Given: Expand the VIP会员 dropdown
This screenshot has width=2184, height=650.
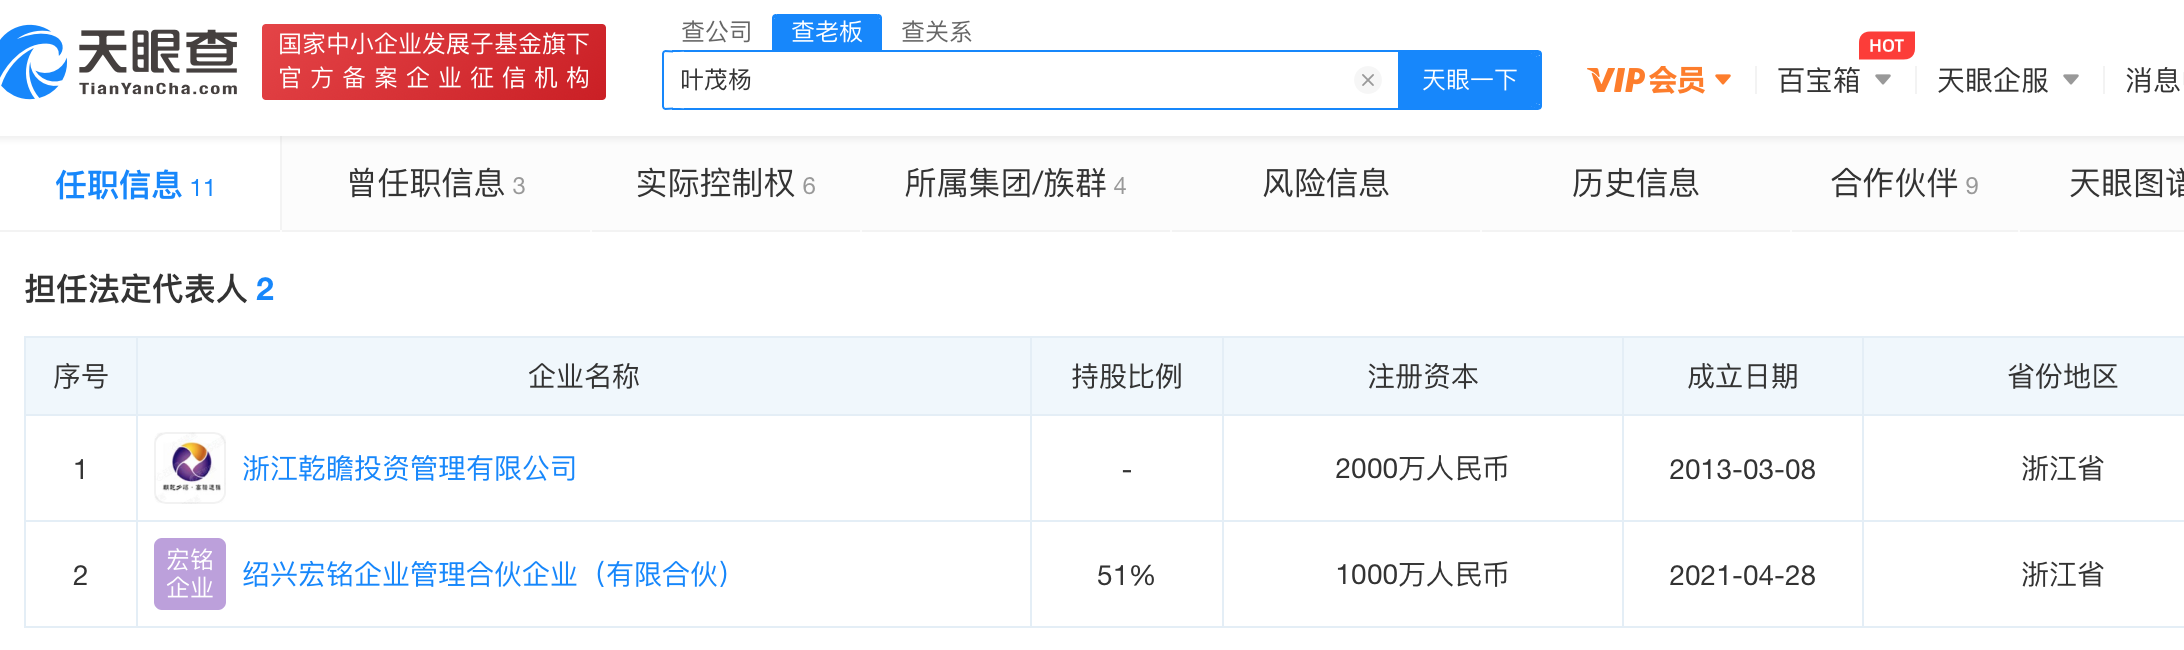Looking at the screenshot, I should point(1658,80).
